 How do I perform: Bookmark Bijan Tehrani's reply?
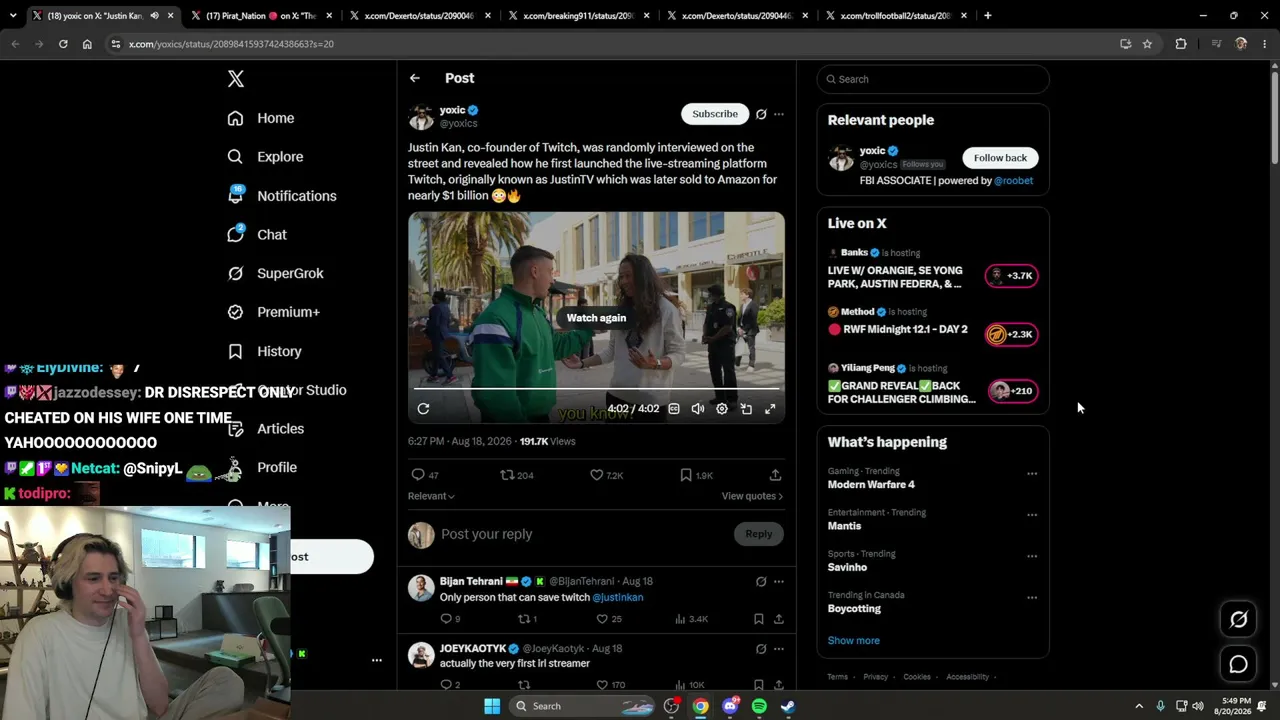coord(759,619)
